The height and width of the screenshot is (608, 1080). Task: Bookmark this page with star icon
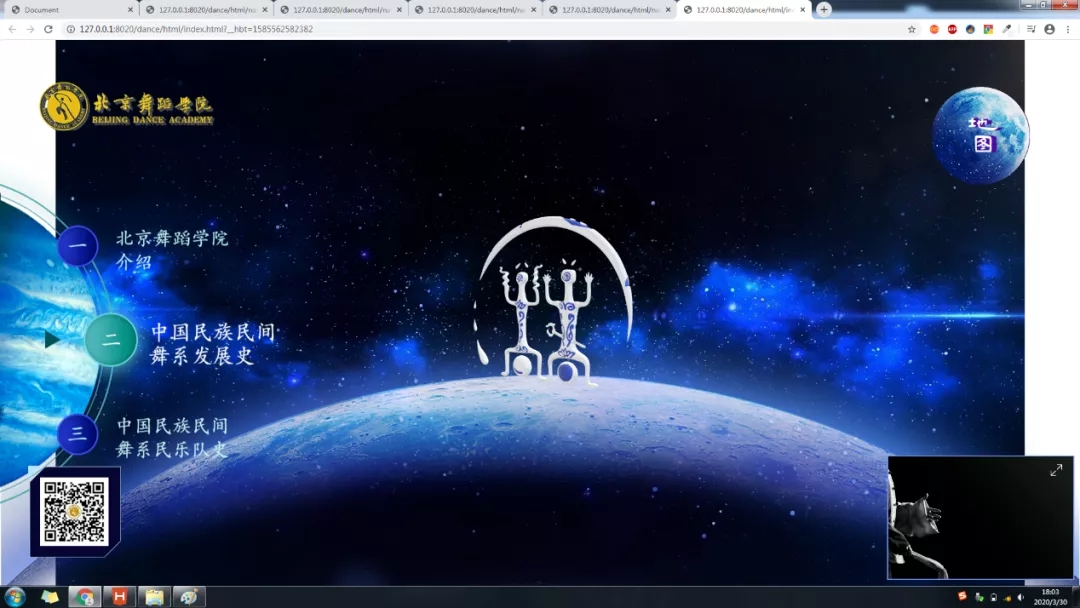coord(911,29)
